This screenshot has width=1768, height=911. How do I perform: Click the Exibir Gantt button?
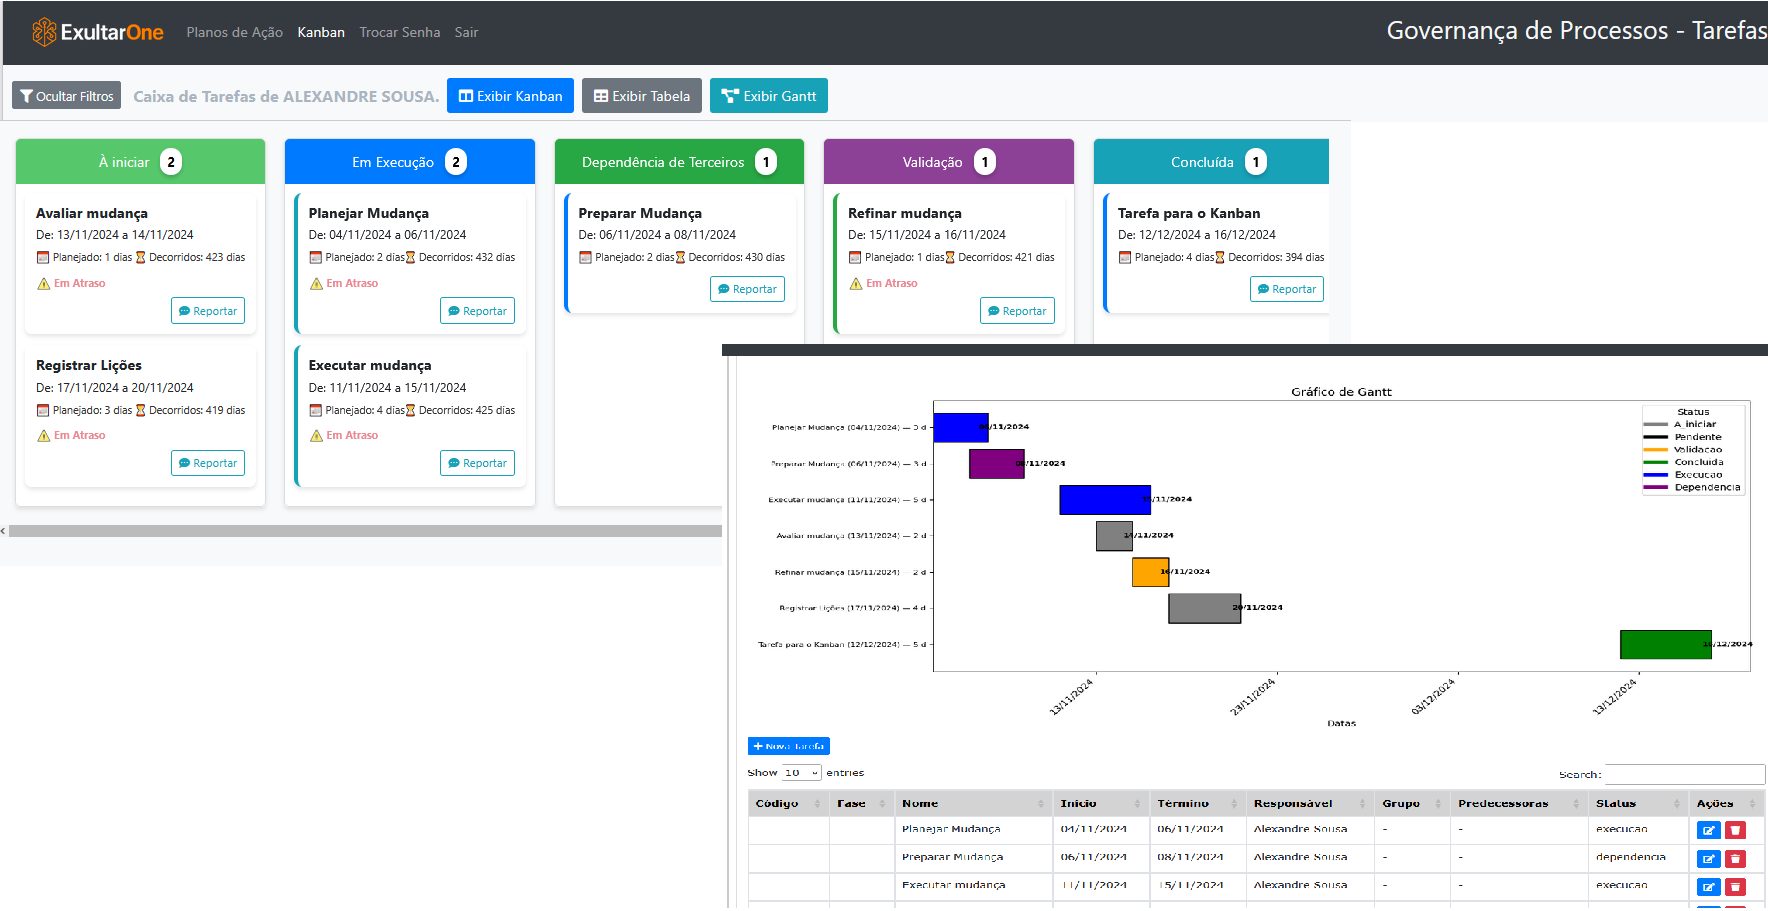[768, 95]
